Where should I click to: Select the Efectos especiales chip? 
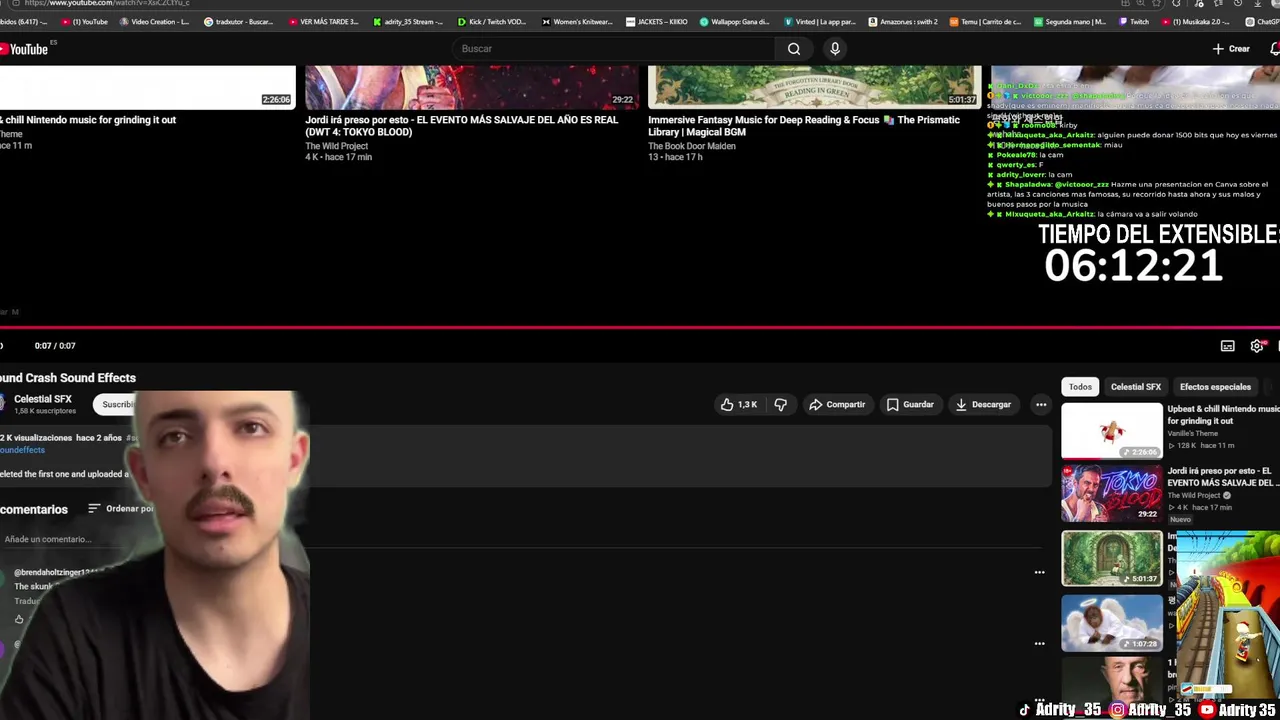[x=1215, y=387]
